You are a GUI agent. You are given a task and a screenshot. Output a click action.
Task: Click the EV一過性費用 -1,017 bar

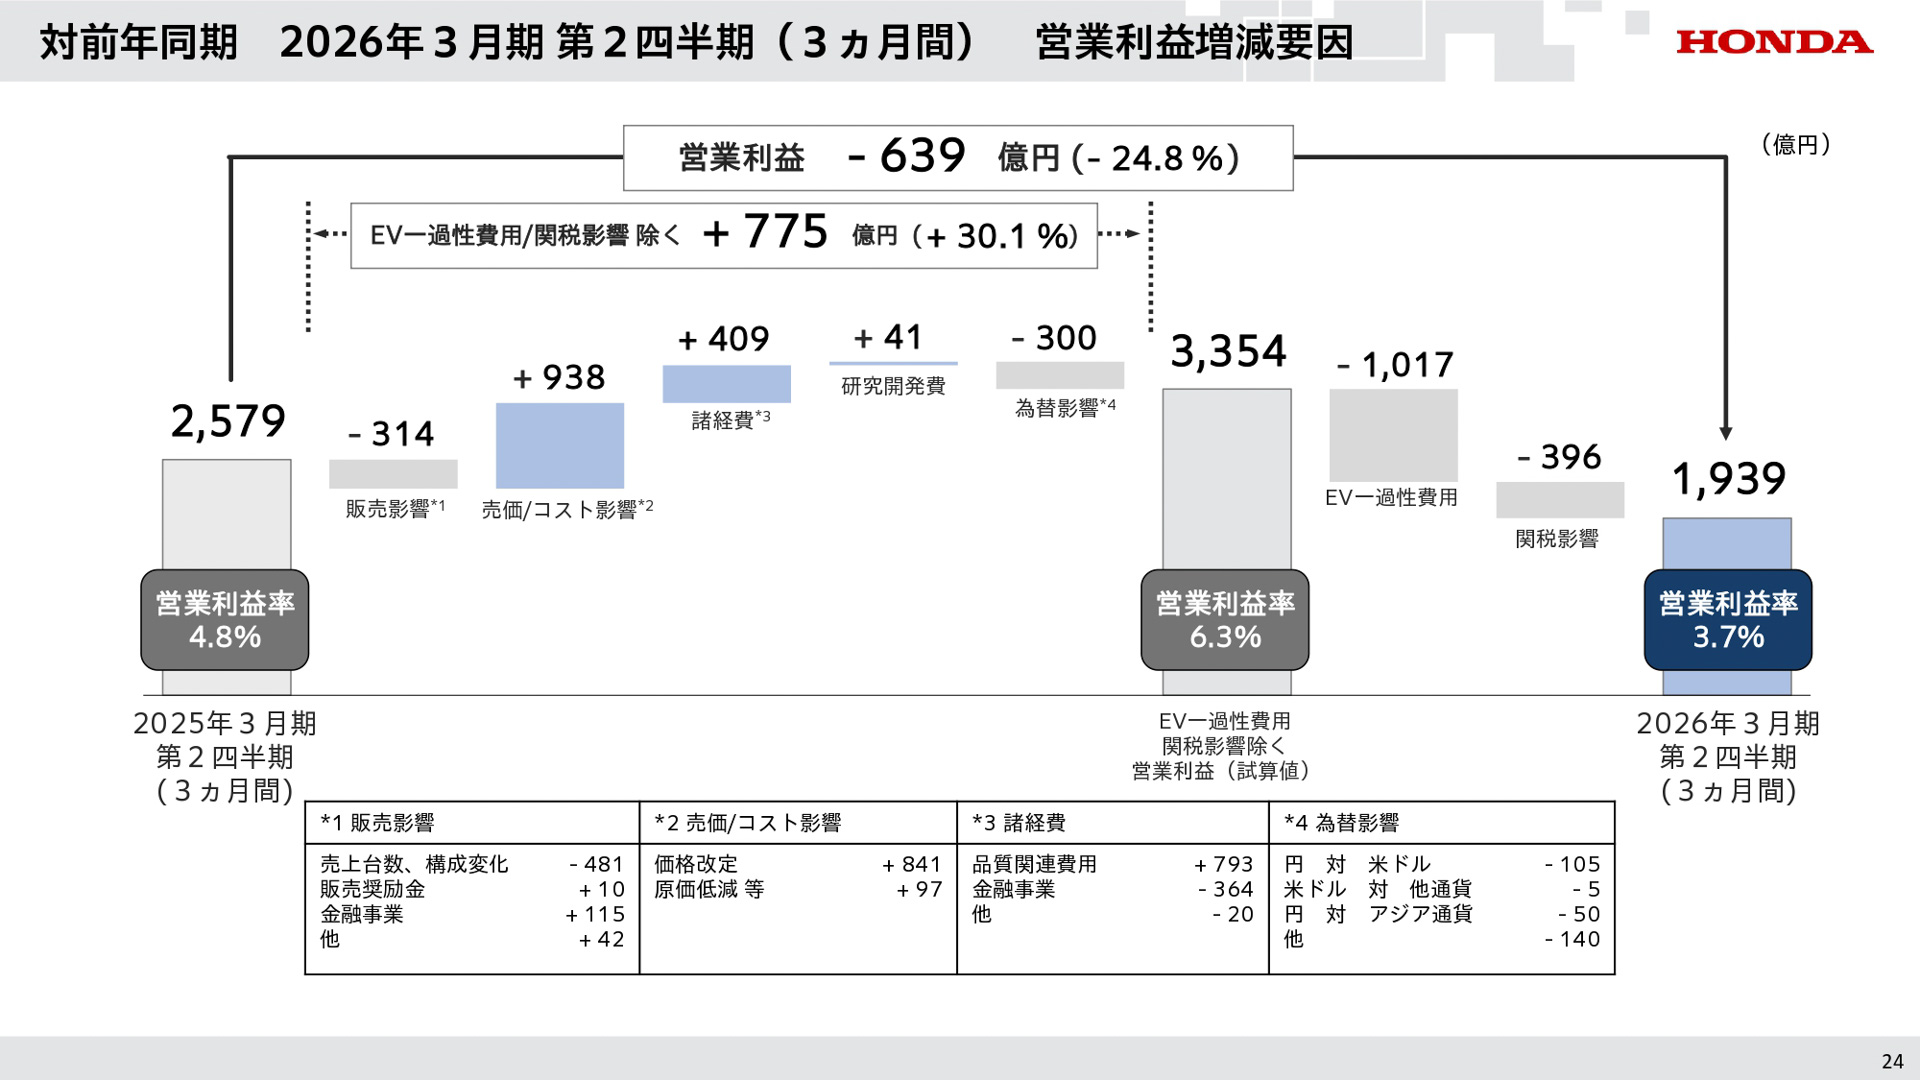coord(1393,437)
